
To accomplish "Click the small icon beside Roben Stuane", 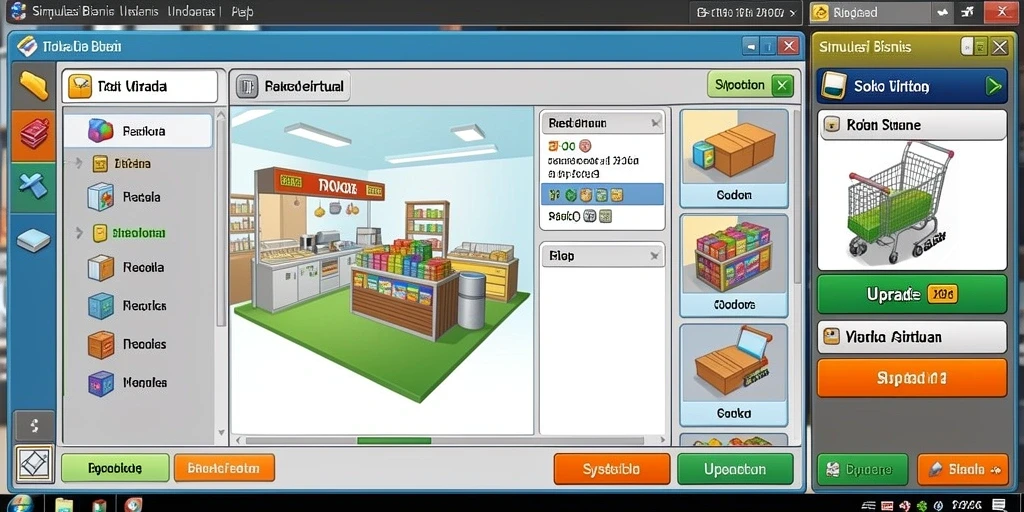I will (x=831, y=125).
